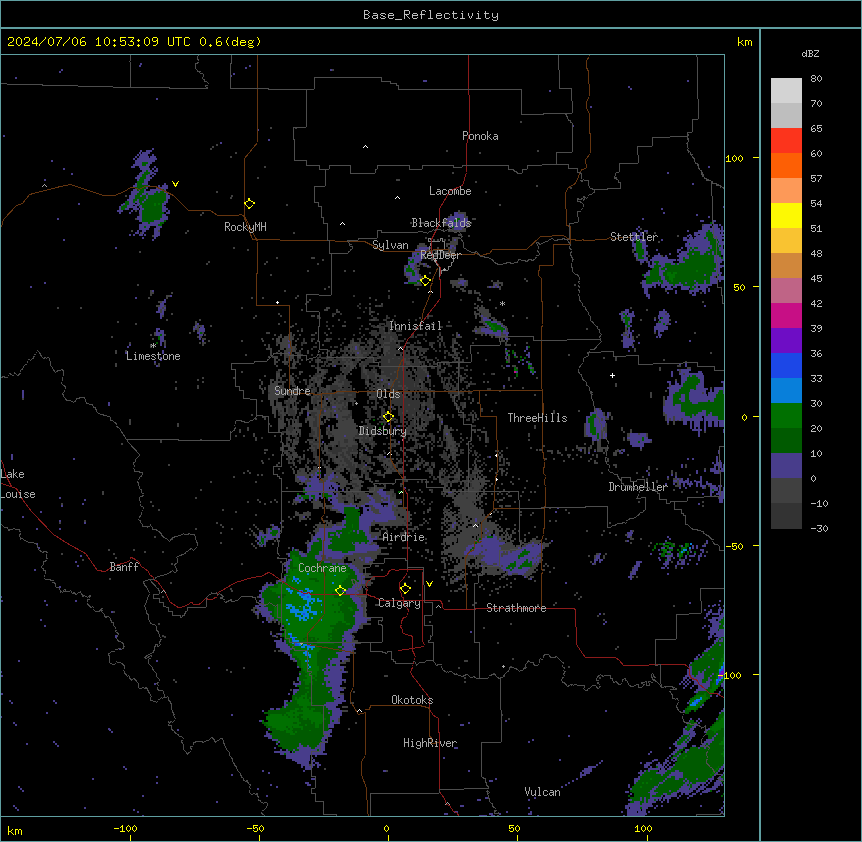This screenshot has width=862, height=842.
Task: Pick the dark green 10-20 dBZ swatch
Action: tap(786, 441)
